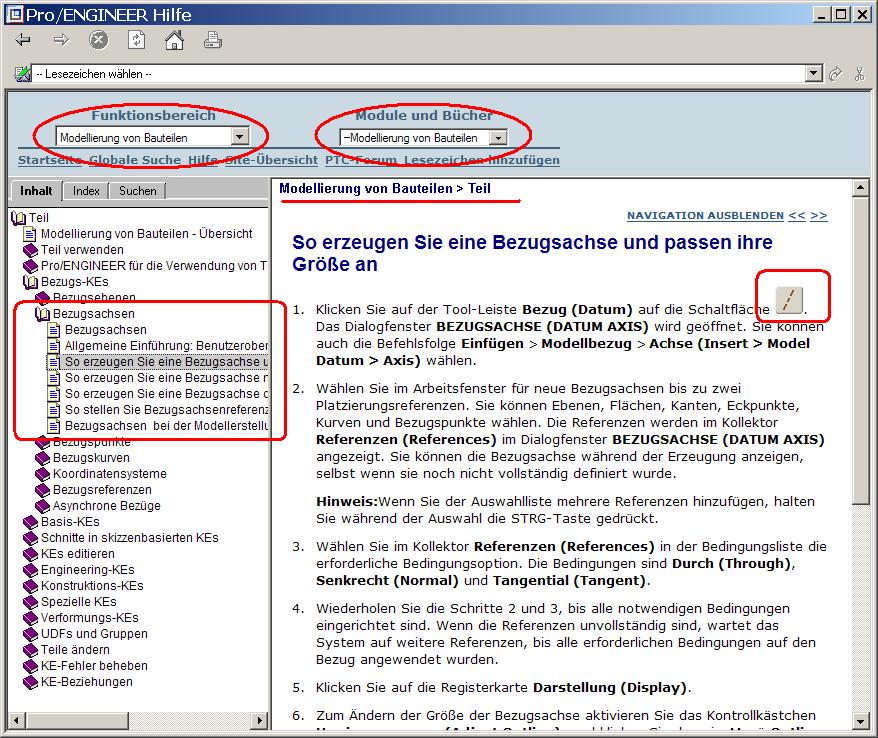The height and width of the screenshot is (738, 878).
Task: Click the book icon beside KEs editieren
Action: (x=30, y=554)
